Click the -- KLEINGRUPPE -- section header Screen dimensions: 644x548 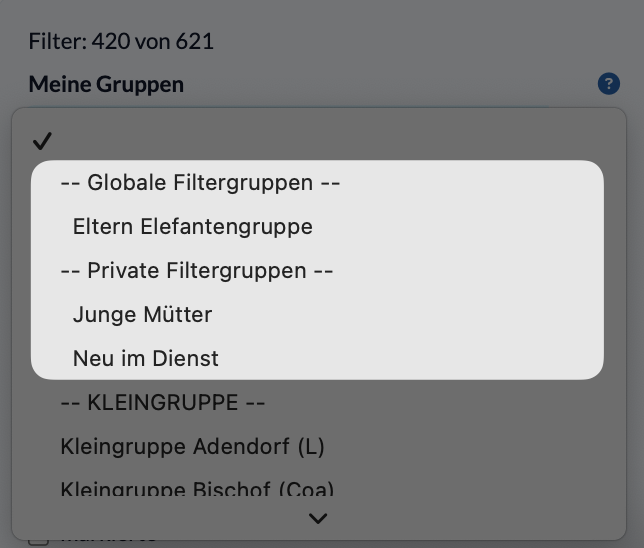(163, 402)
